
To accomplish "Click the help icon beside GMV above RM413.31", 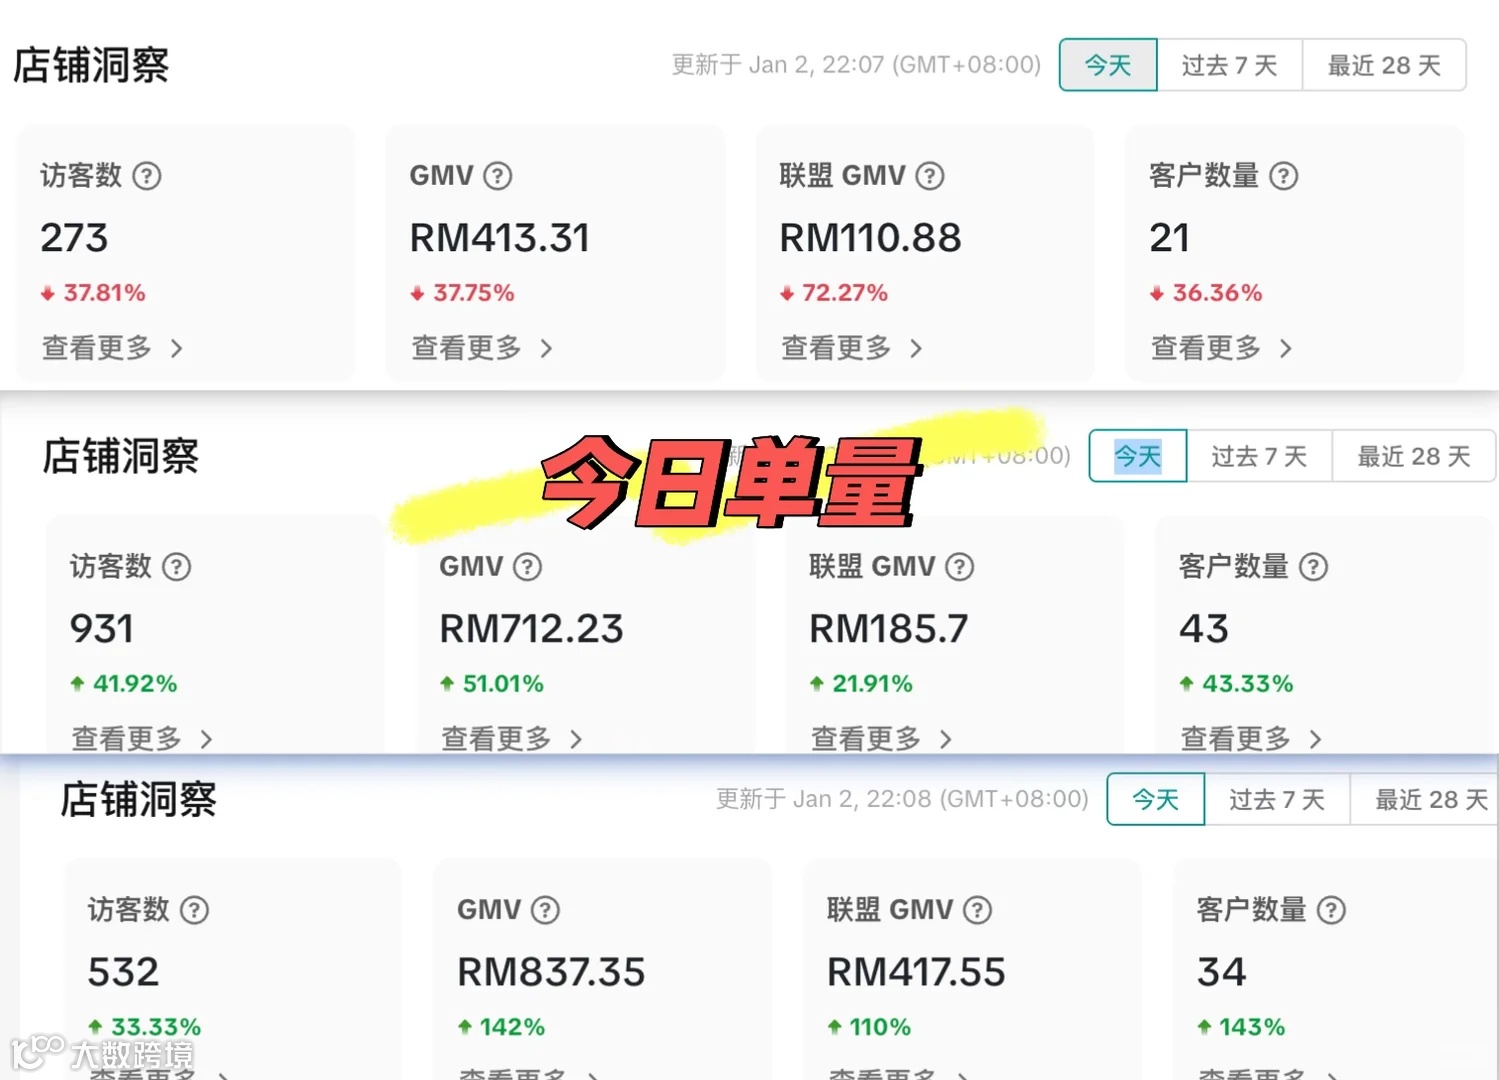I will click(x=498, y=176).
